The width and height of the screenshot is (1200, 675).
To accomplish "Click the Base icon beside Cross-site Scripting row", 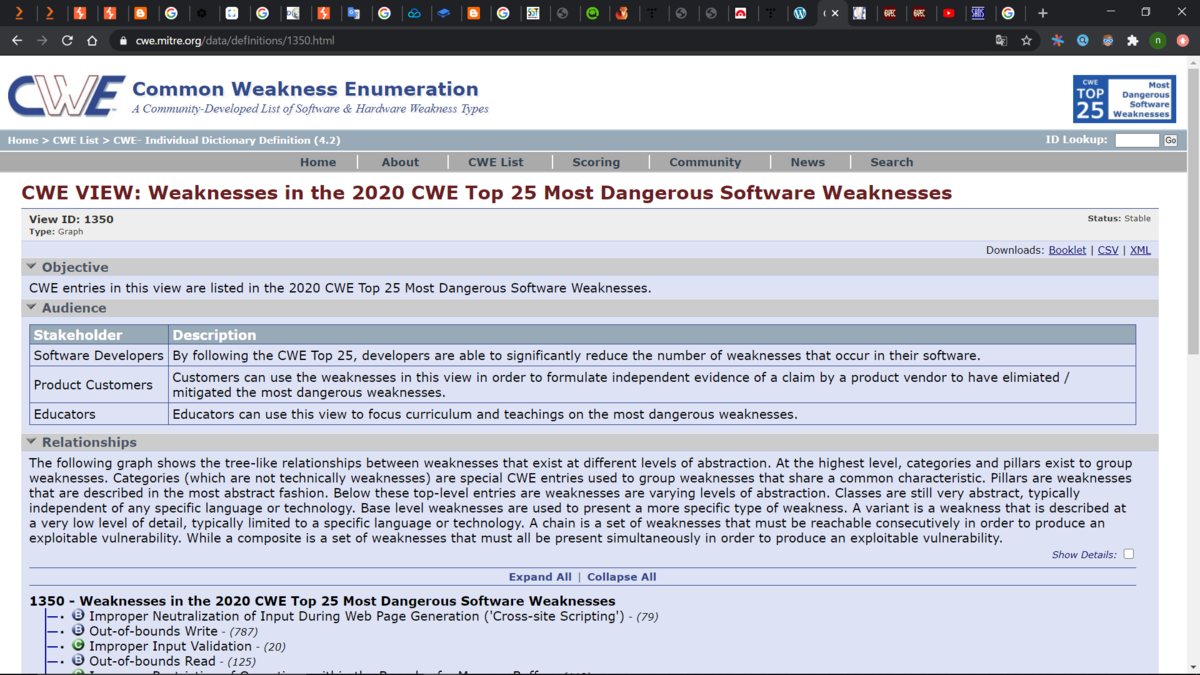I will point(78,616).
